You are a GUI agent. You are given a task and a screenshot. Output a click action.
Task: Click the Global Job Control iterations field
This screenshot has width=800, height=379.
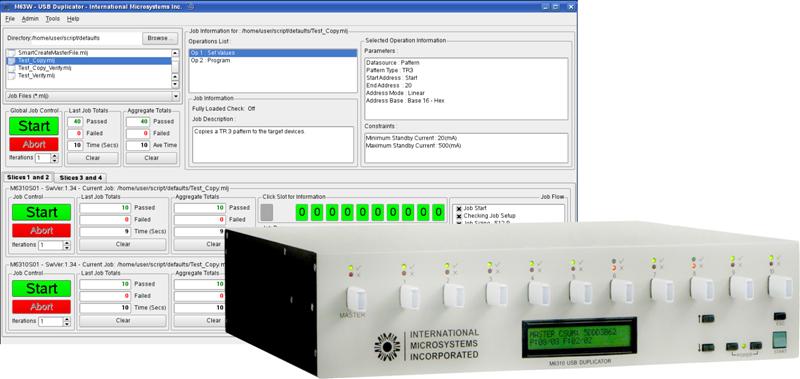tap(43, 158)
